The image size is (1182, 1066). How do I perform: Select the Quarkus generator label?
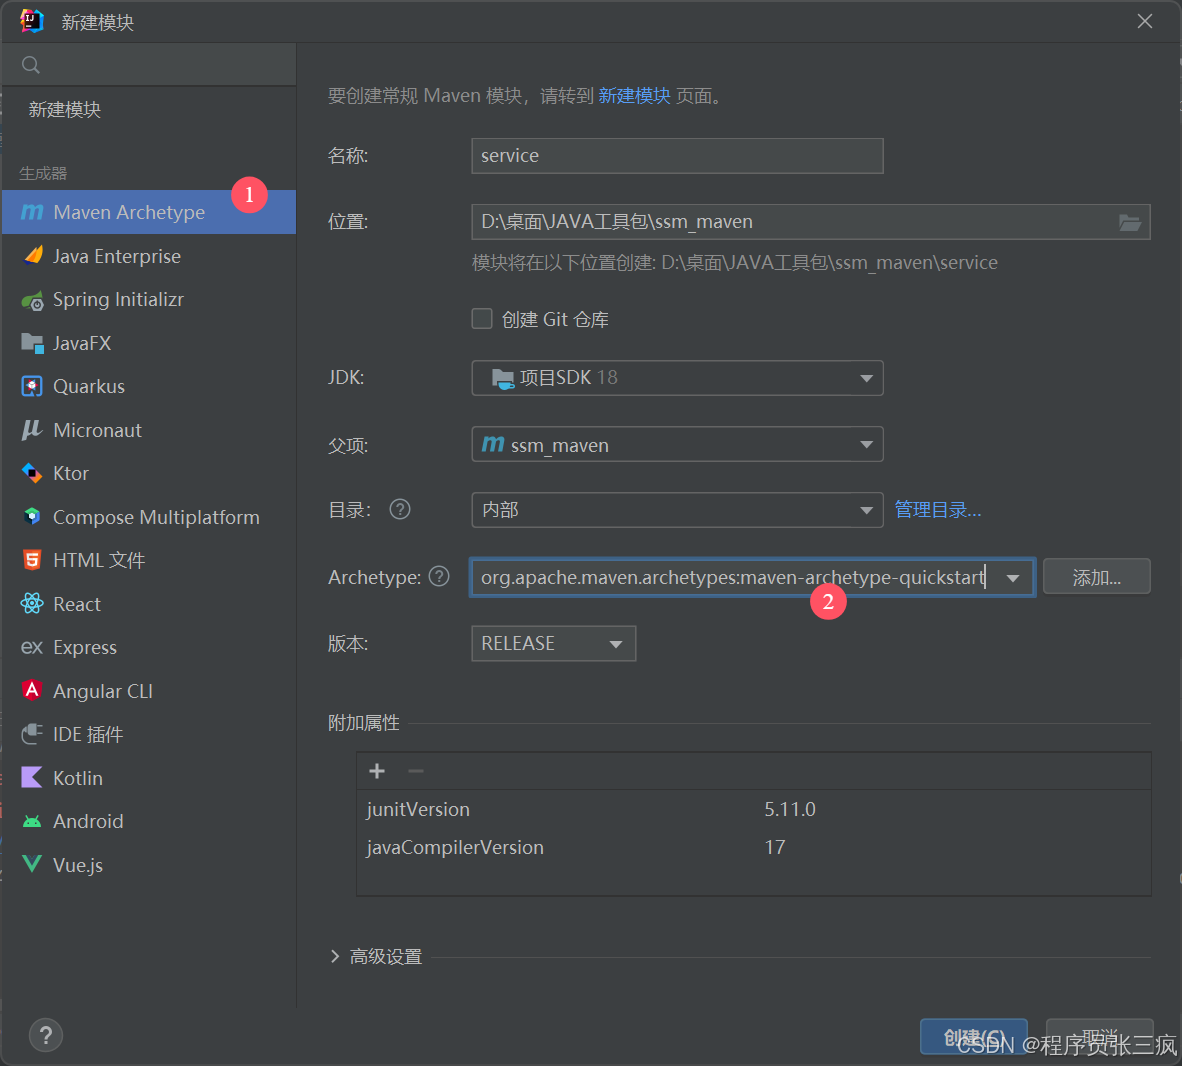pos(89,387)
